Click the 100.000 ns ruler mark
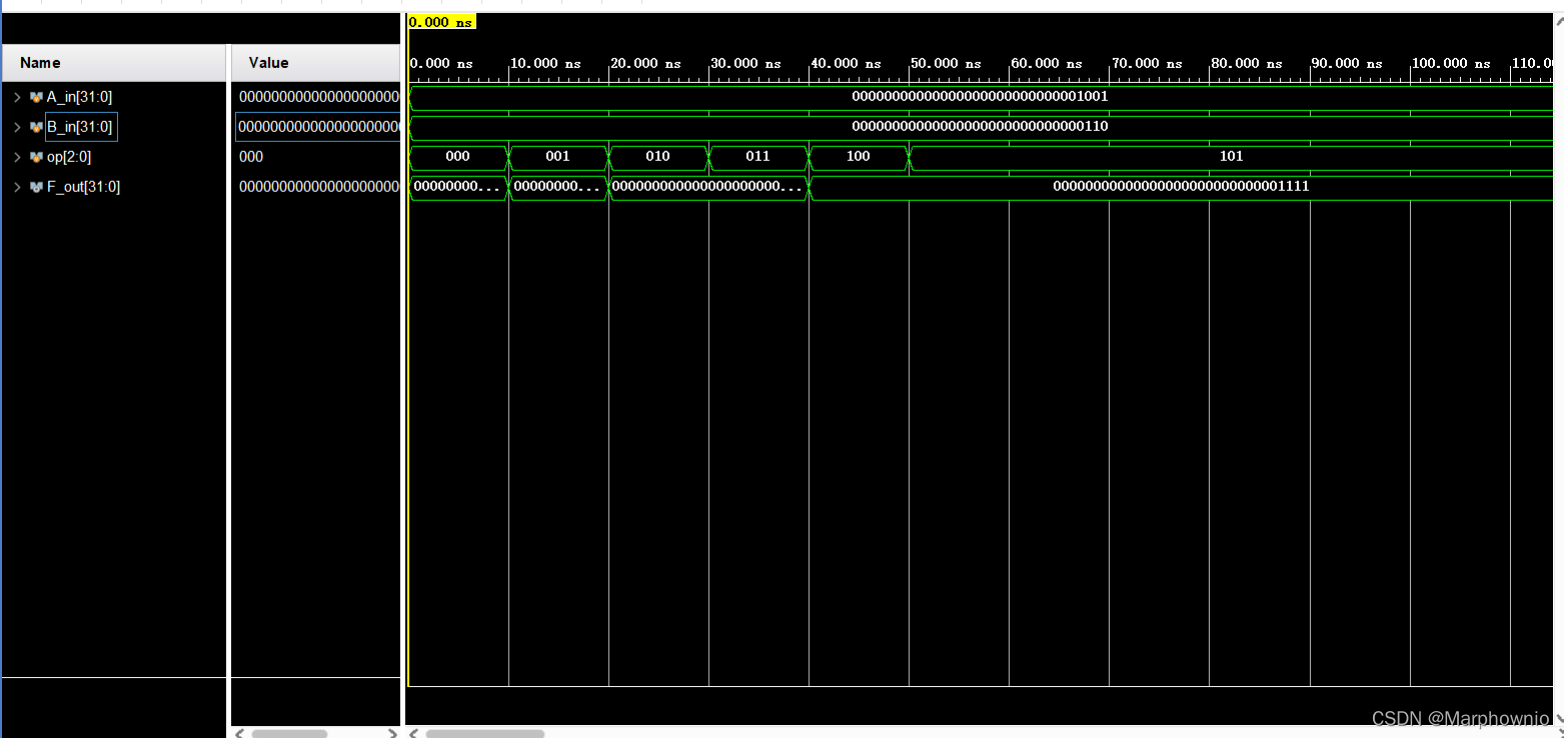This screenshot has width=1565, height=739. pyautogui.click(x=1451, y=63)
